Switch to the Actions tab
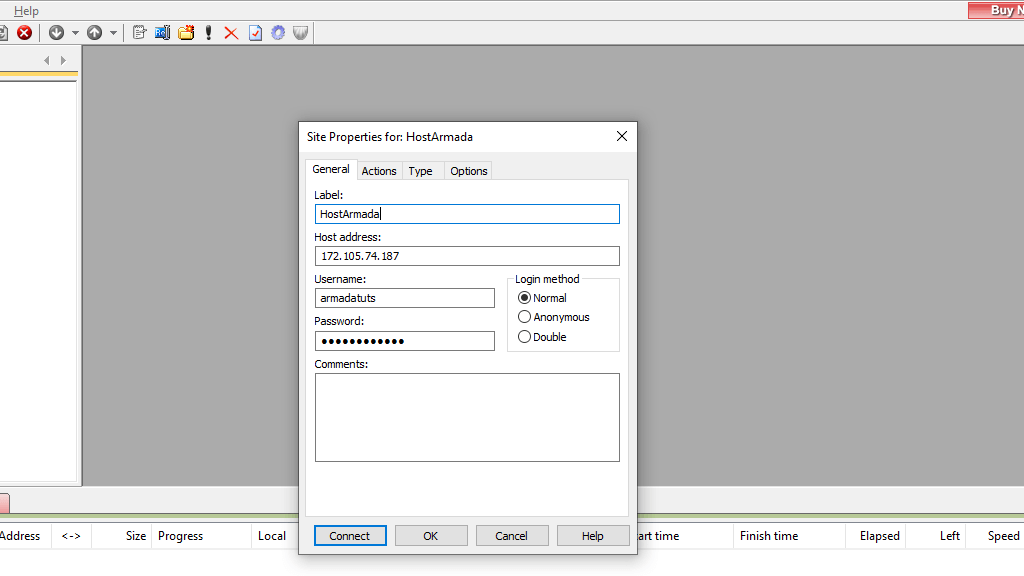This screenshot has height=576, width=1024. (x=379, y=170)
